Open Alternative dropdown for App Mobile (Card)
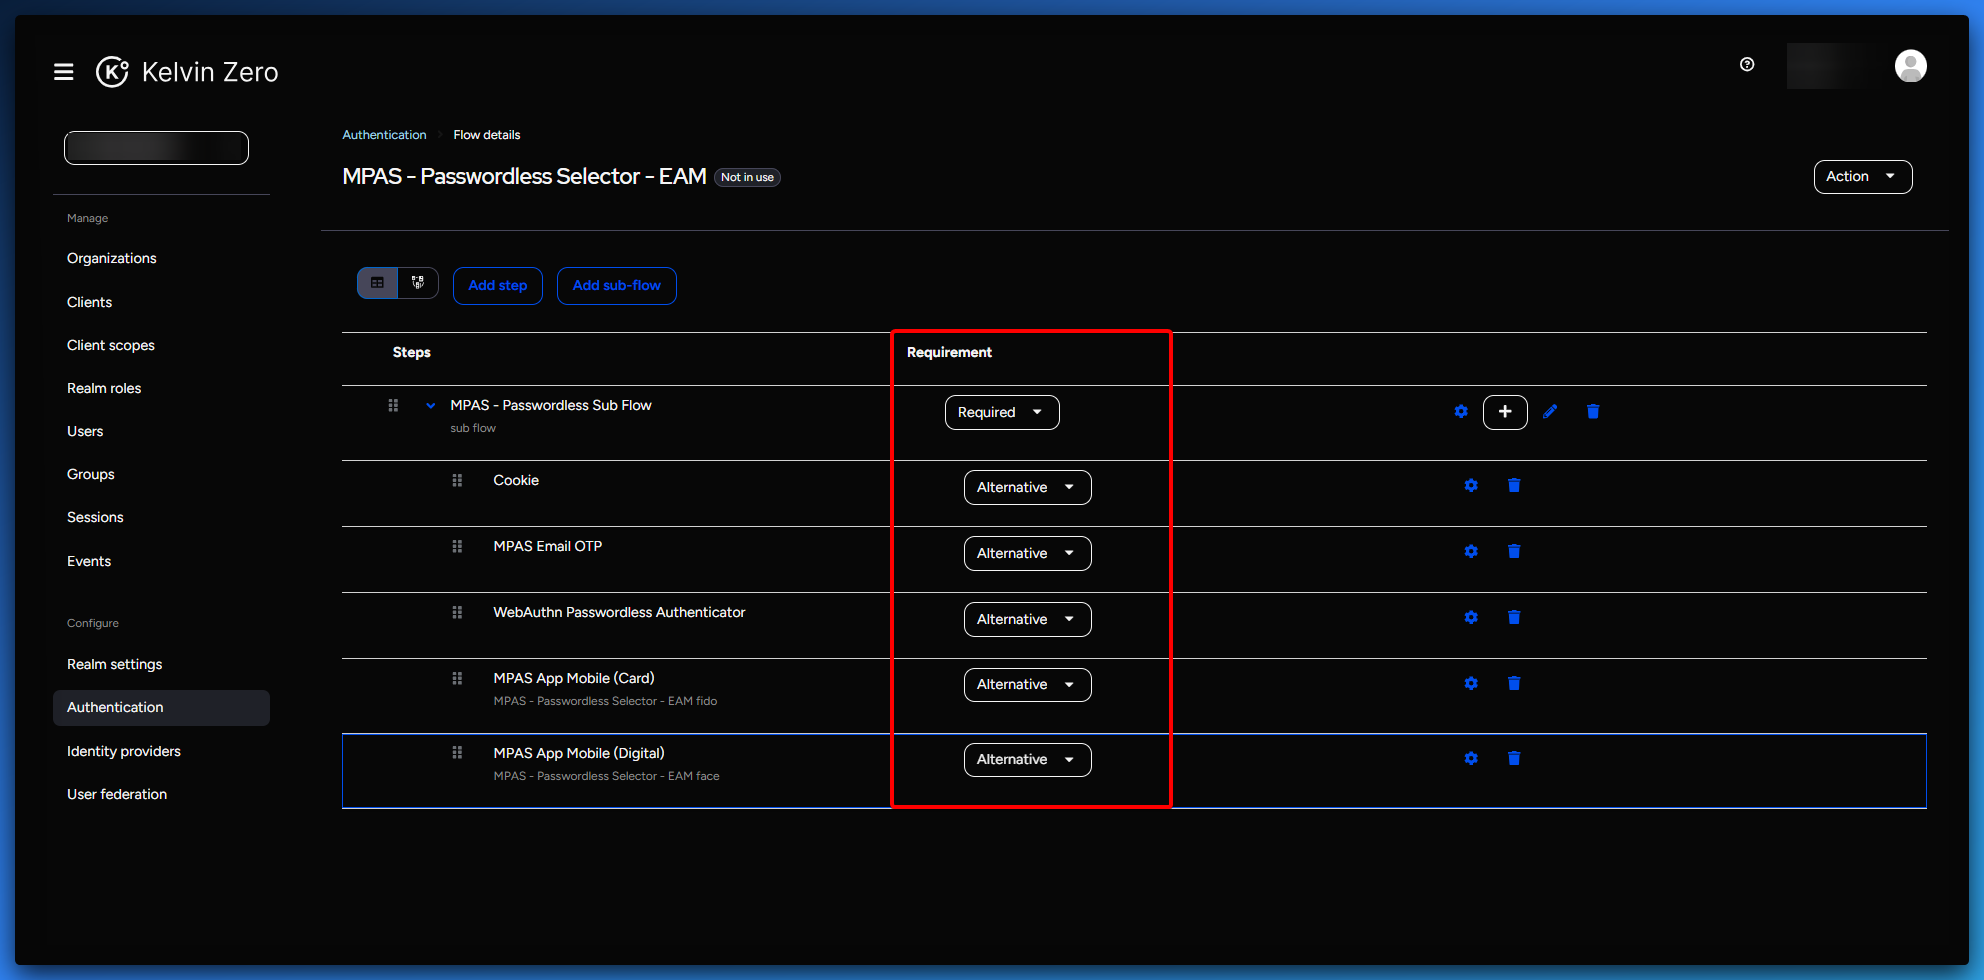 click(x=1027, y=685)
